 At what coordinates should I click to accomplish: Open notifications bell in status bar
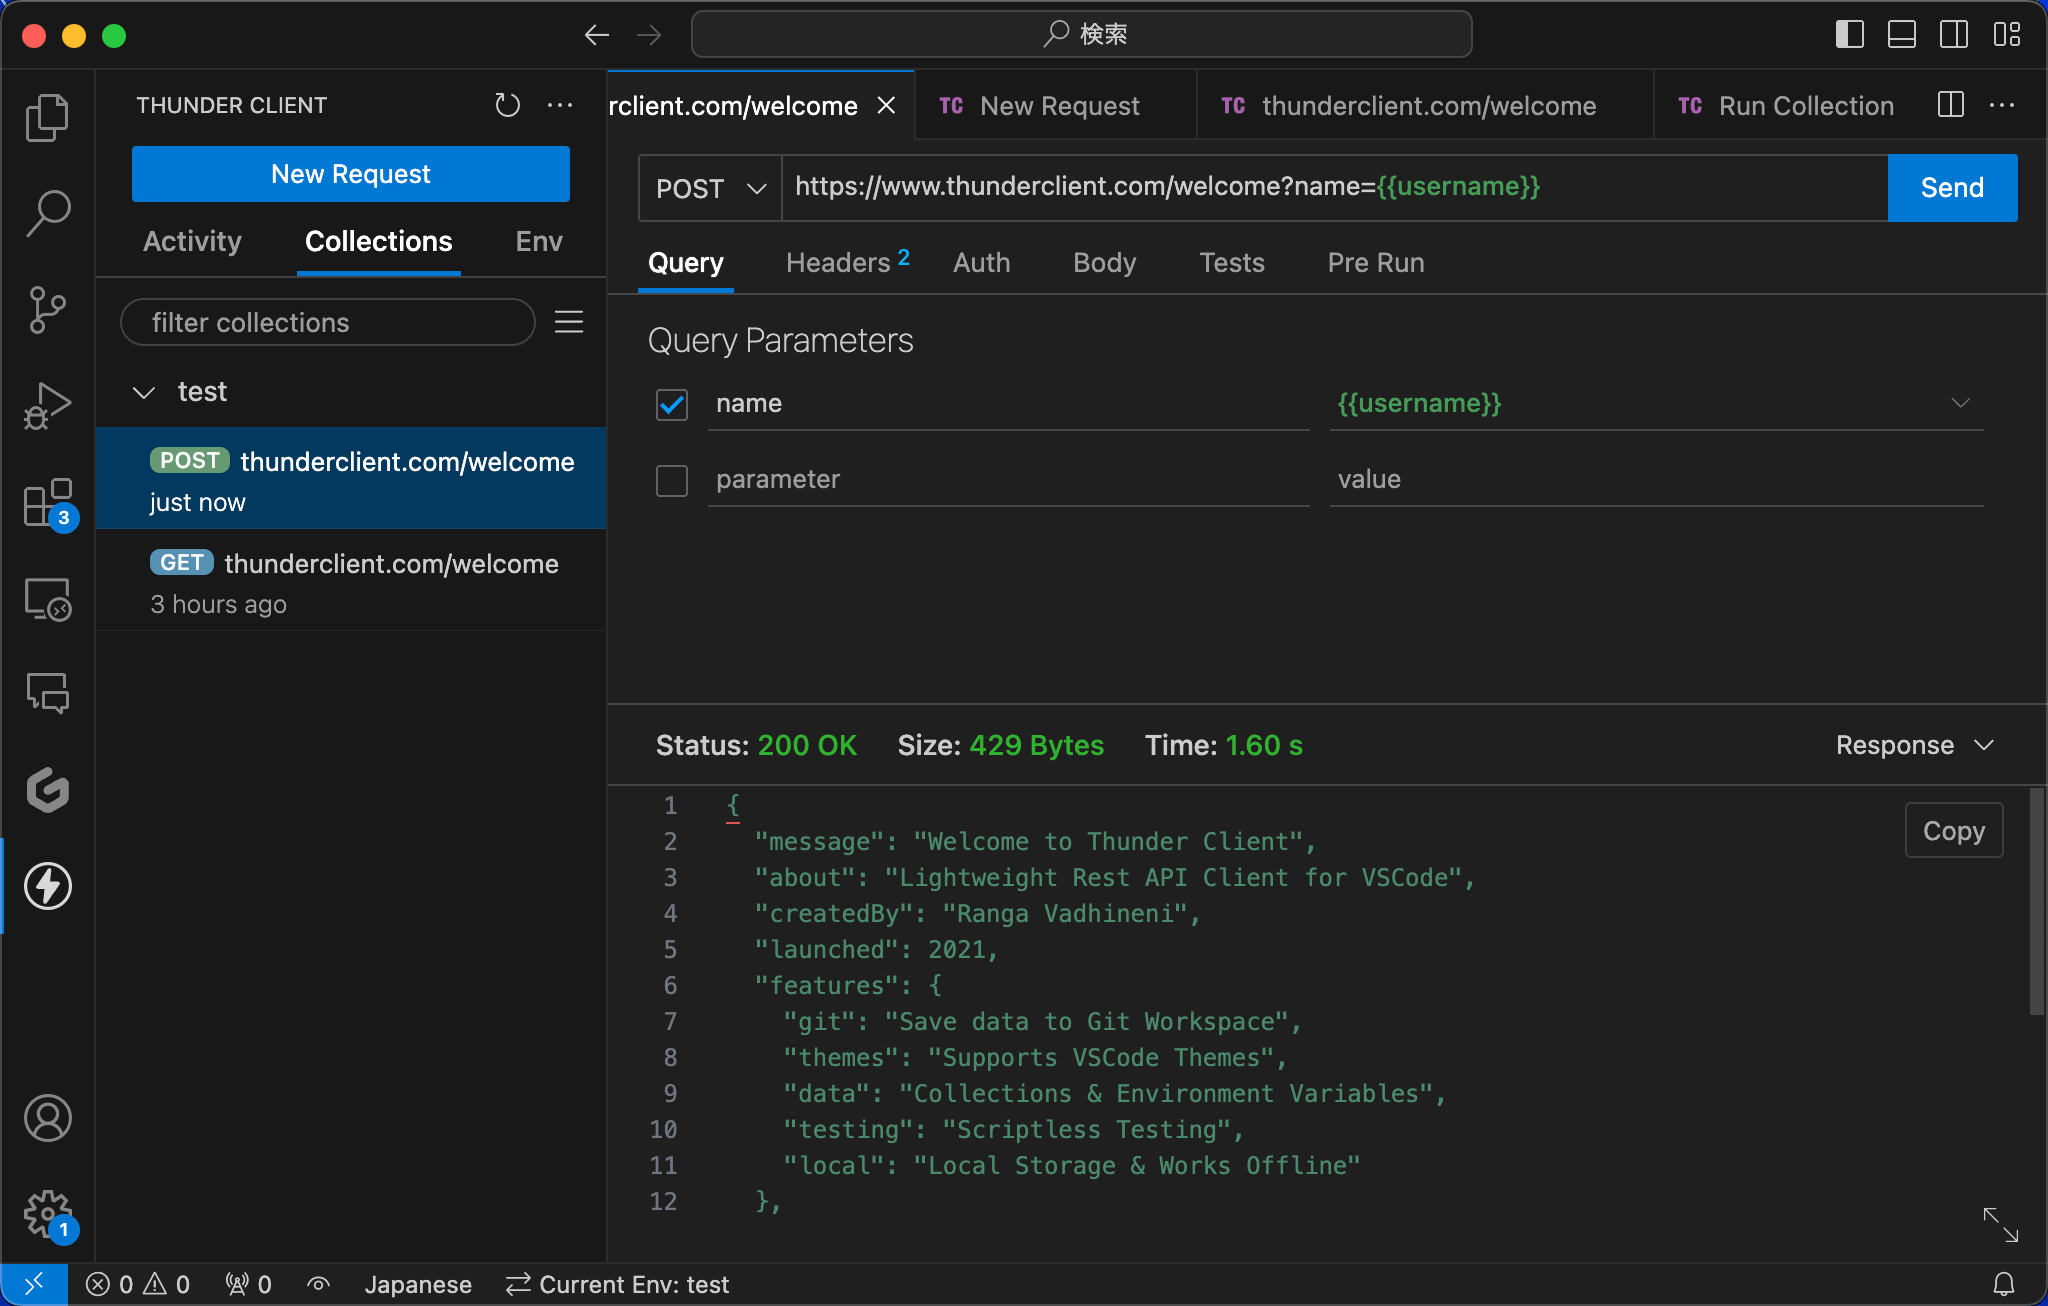tap(2004, 1284)
